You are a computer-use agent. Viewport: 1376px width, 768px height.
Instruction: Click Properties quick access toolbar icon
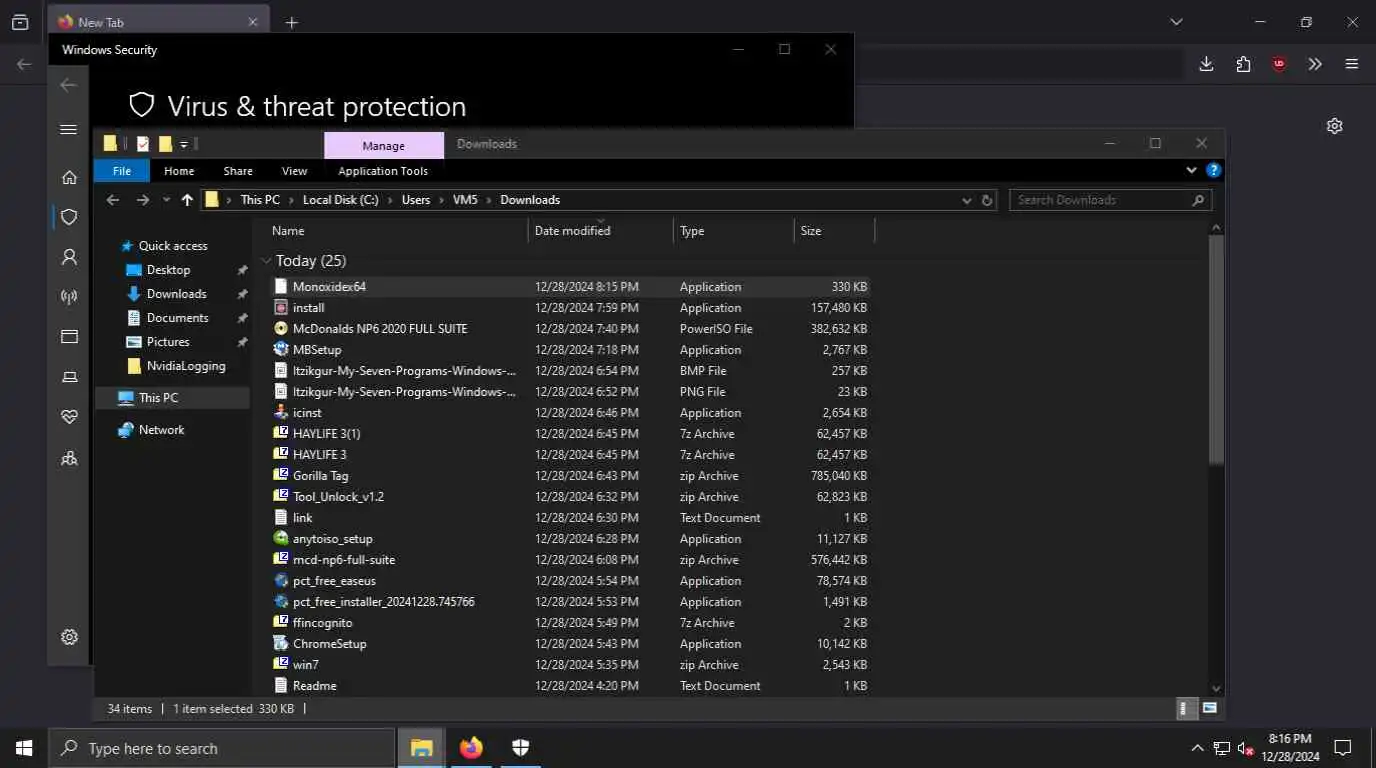[143, 143]
